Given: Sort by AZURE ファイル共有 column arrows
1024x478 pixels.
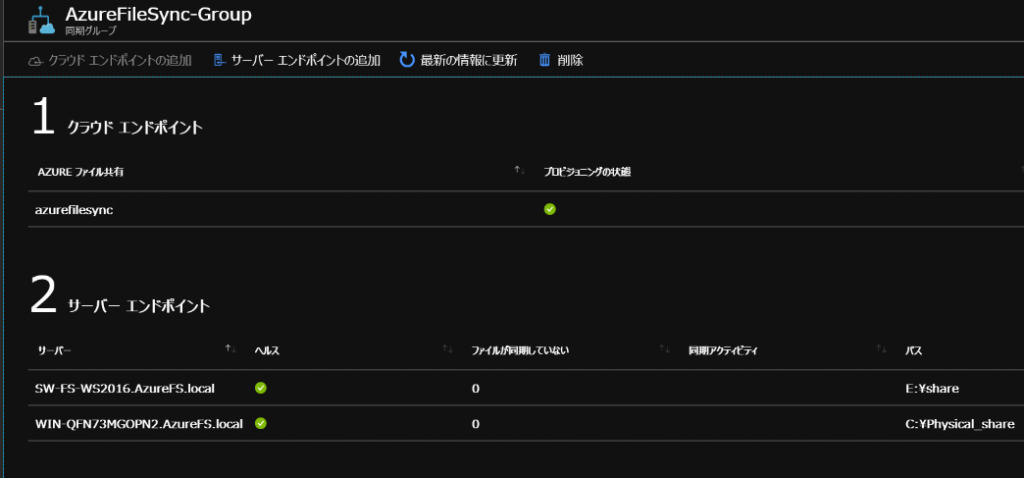Looking at the screenshot, I should click(x=520, y=170).
